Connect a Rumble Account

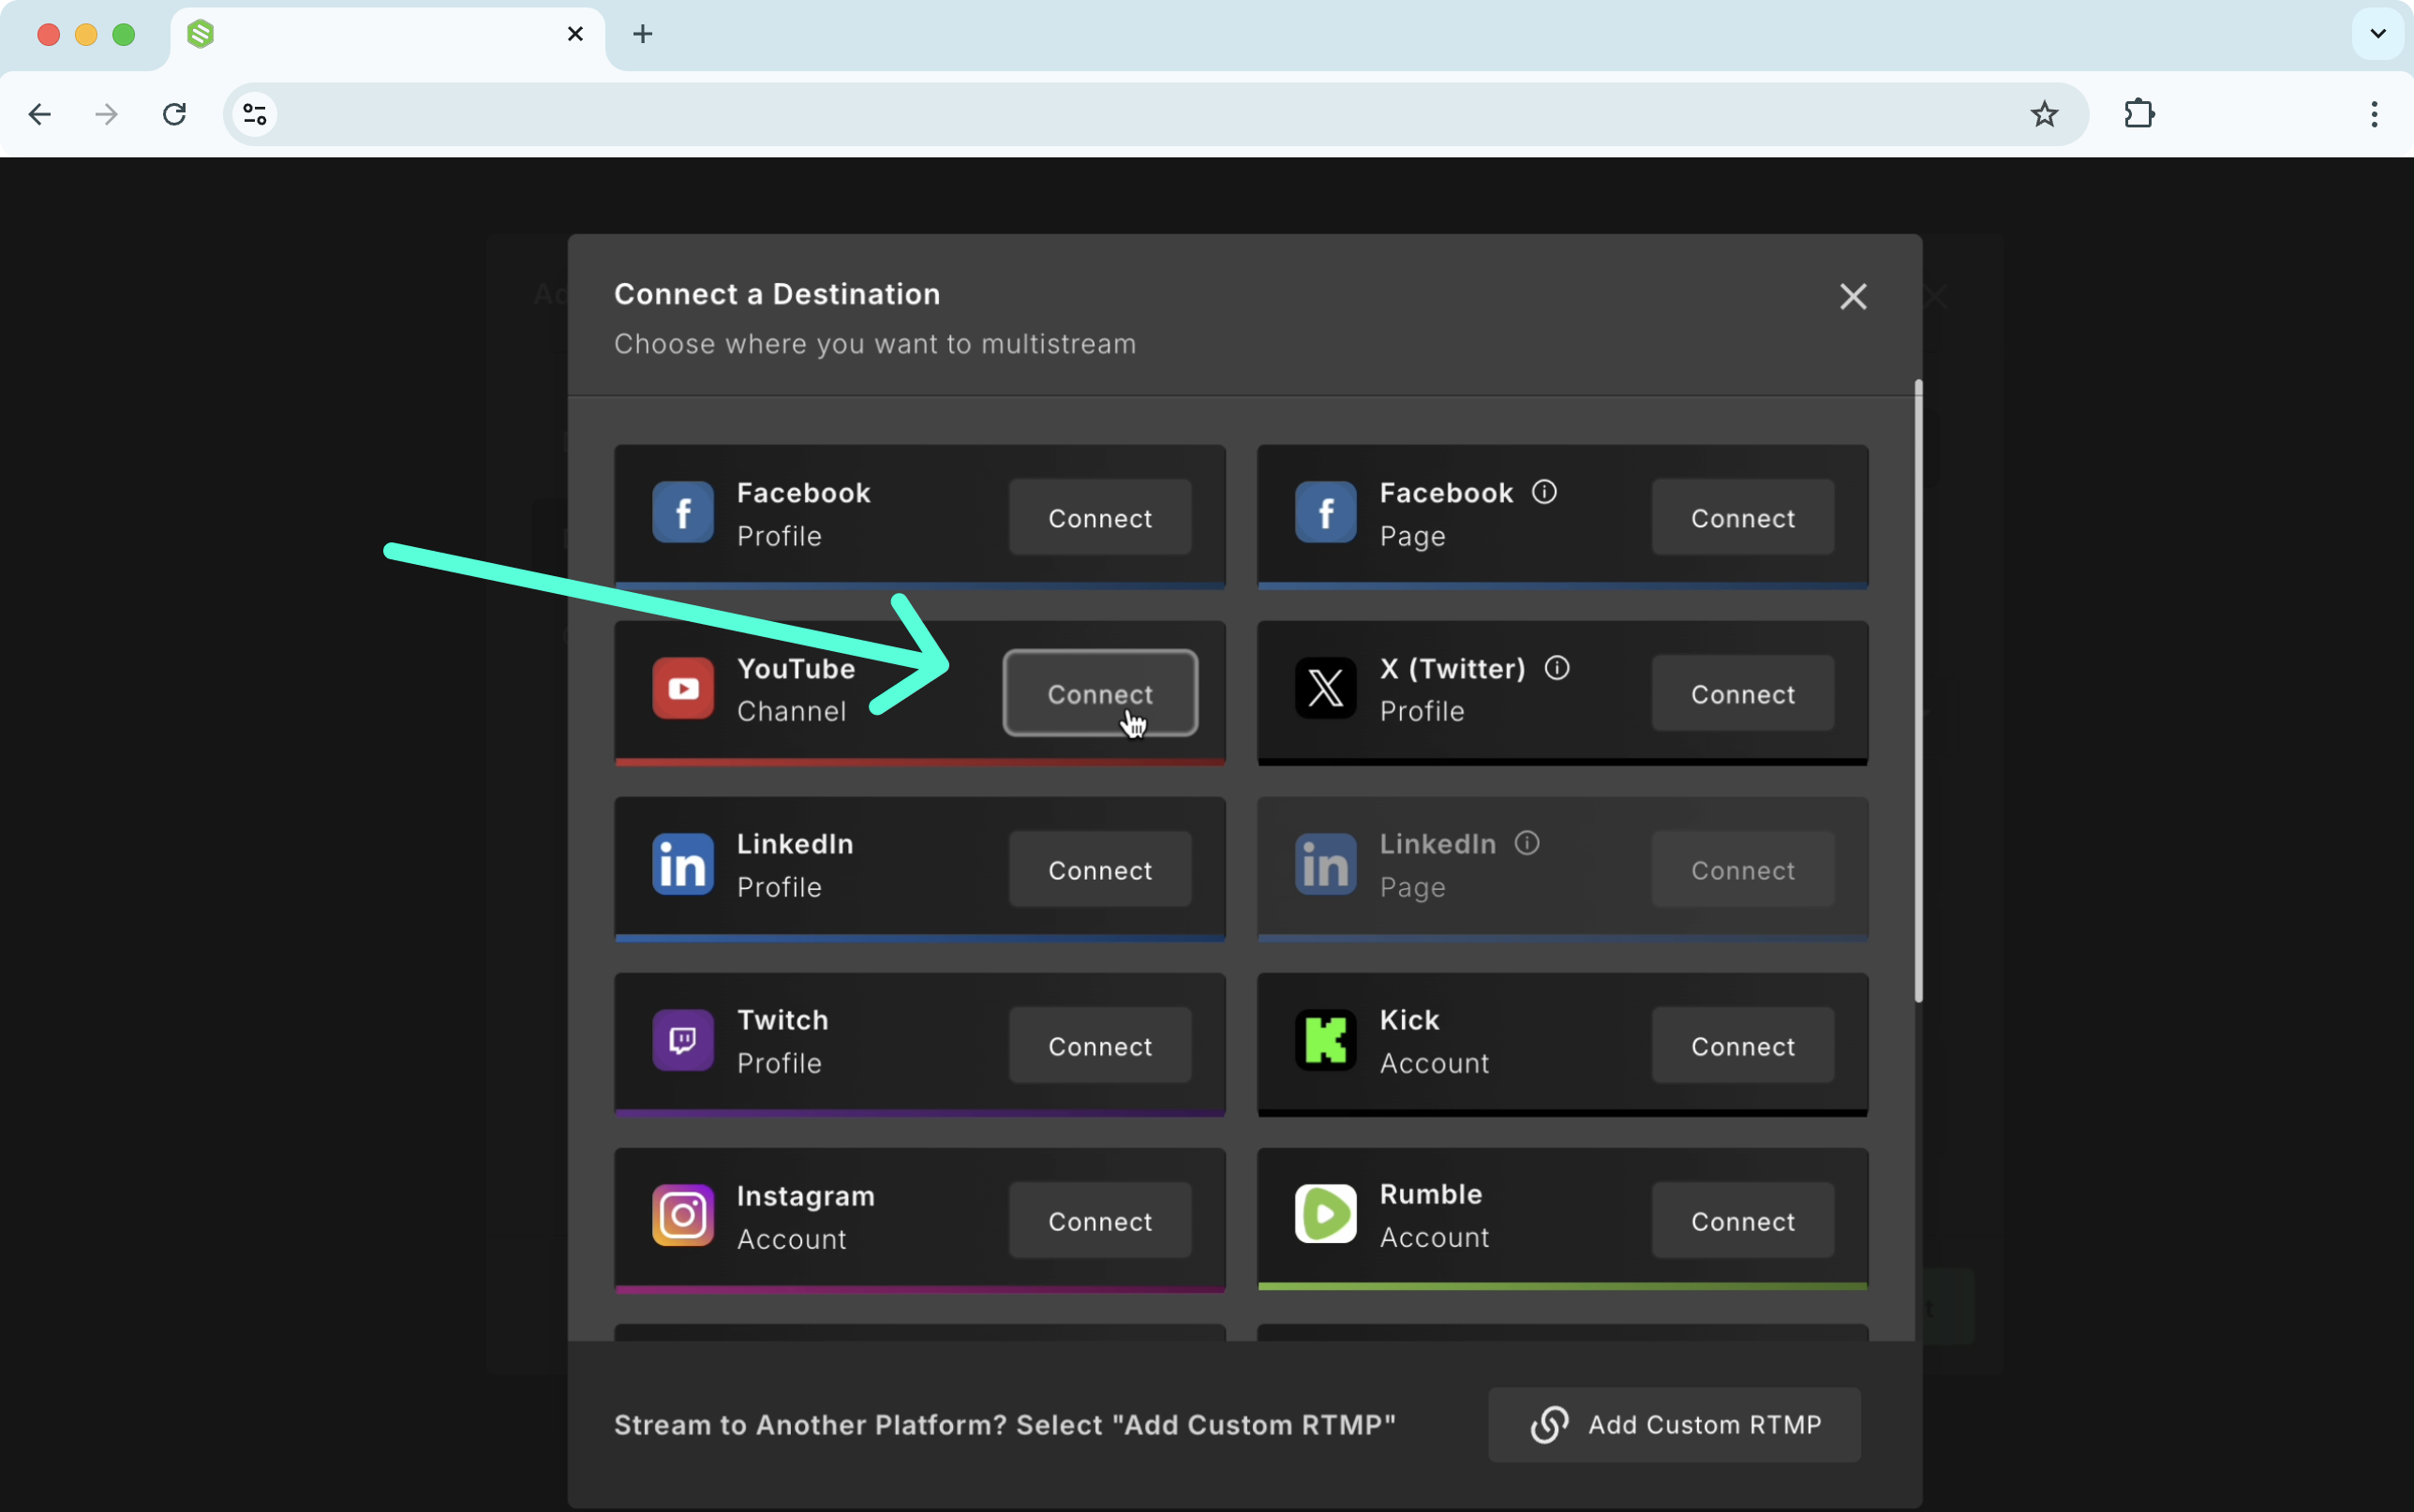(1743, 1221)
